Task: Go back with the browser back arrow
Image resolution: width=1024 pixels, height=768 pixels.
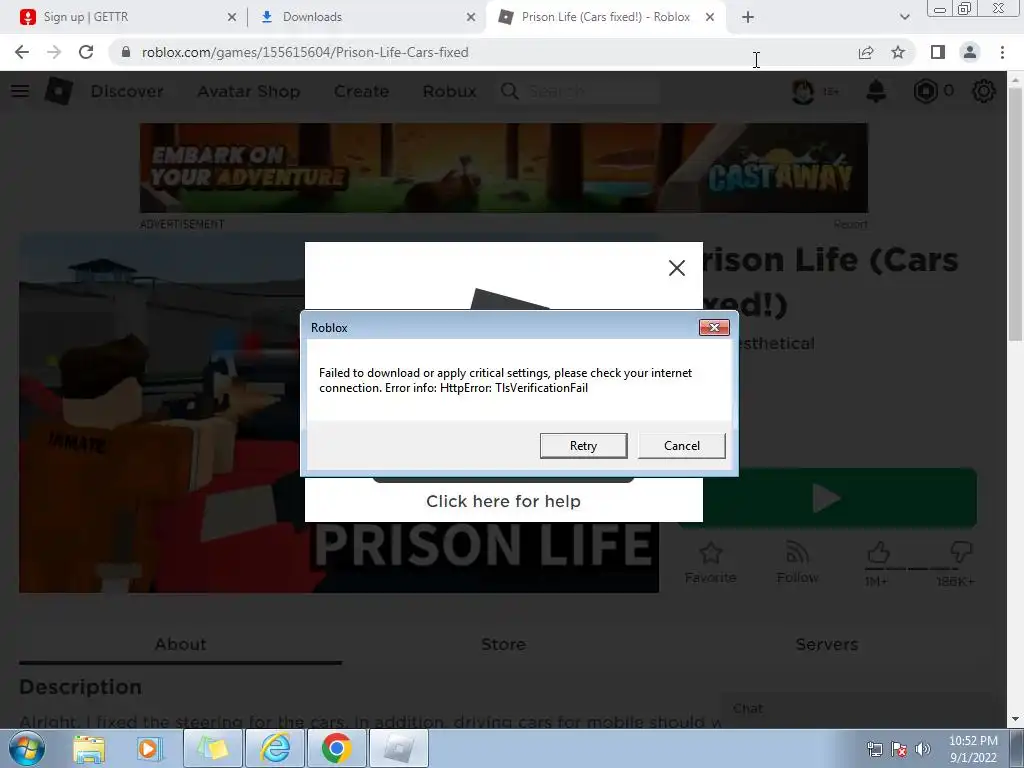Action: pyautogui.click(x=22, y=52)
